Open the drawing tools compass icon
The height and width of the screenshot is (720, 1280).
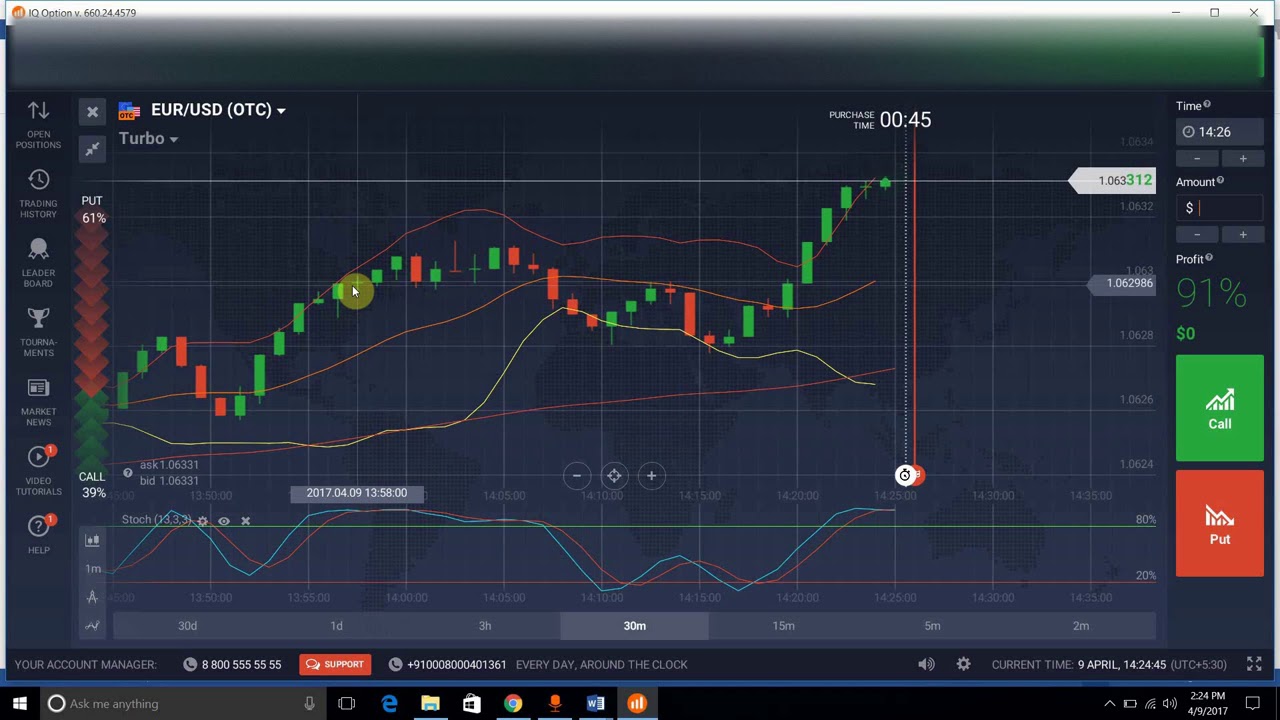coord(92,597)
